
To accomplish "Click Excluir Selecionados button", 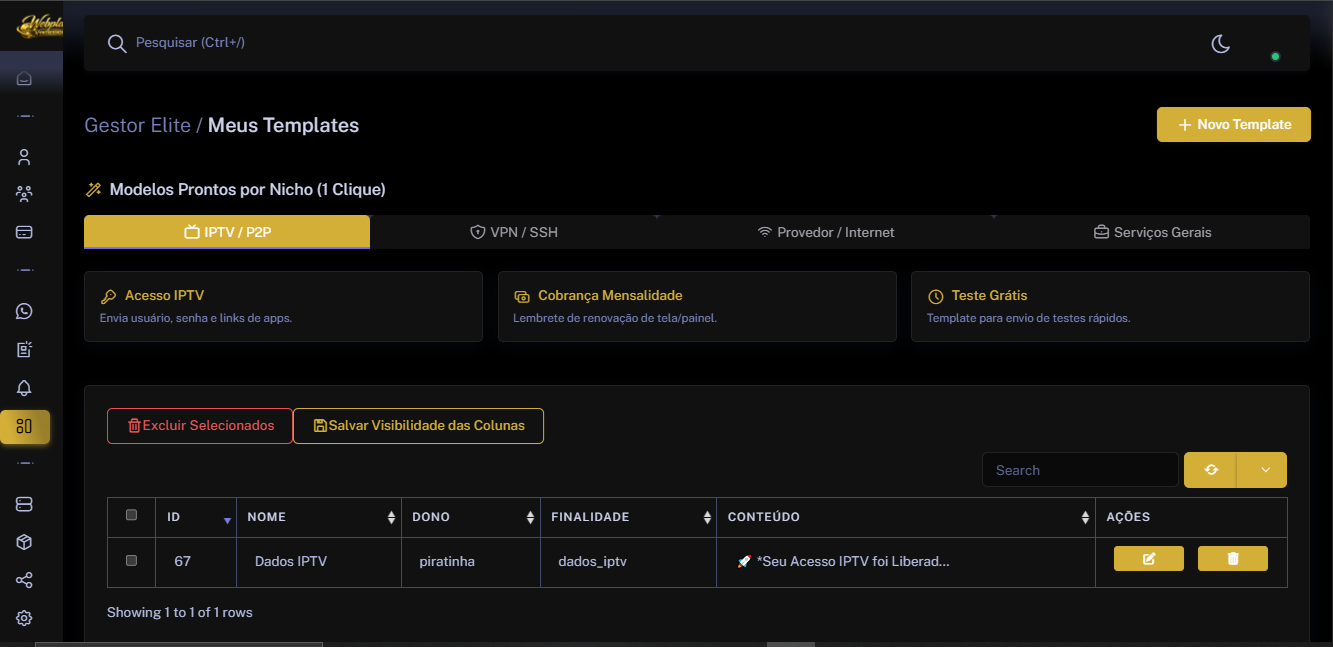I will [200, 426].
